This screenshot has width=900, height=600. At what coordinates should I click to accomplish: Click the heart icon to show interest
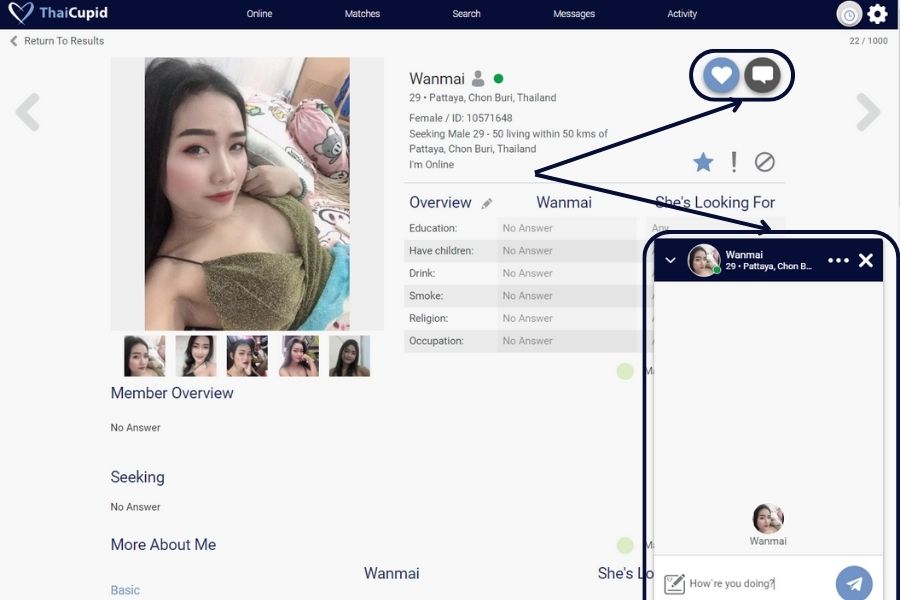(x=721, y=75)
